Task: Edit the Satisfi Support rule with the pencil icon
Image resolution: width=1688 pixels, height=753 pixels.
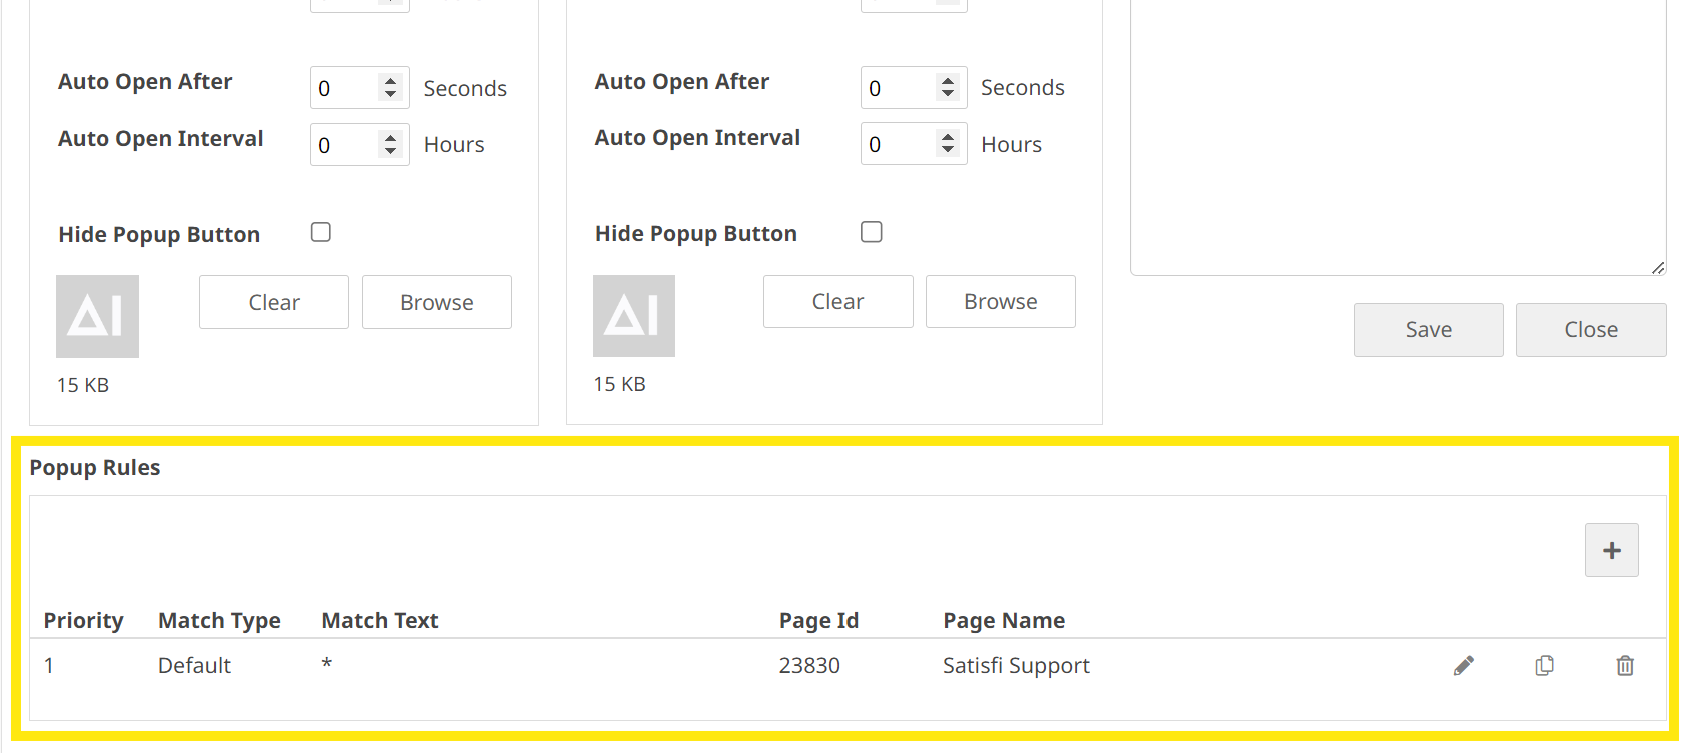Action: [x=1464, y=666]
